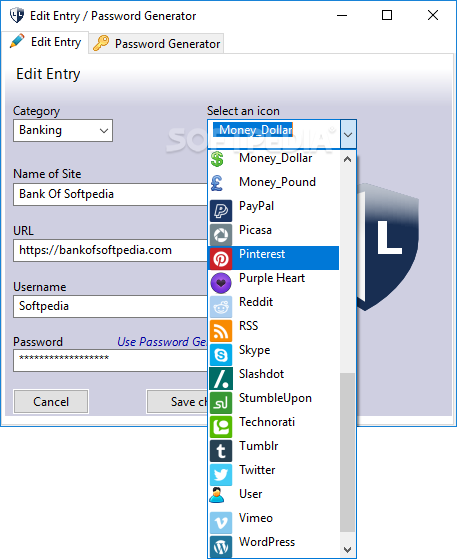Pick the Vimeo v icon

221,523
